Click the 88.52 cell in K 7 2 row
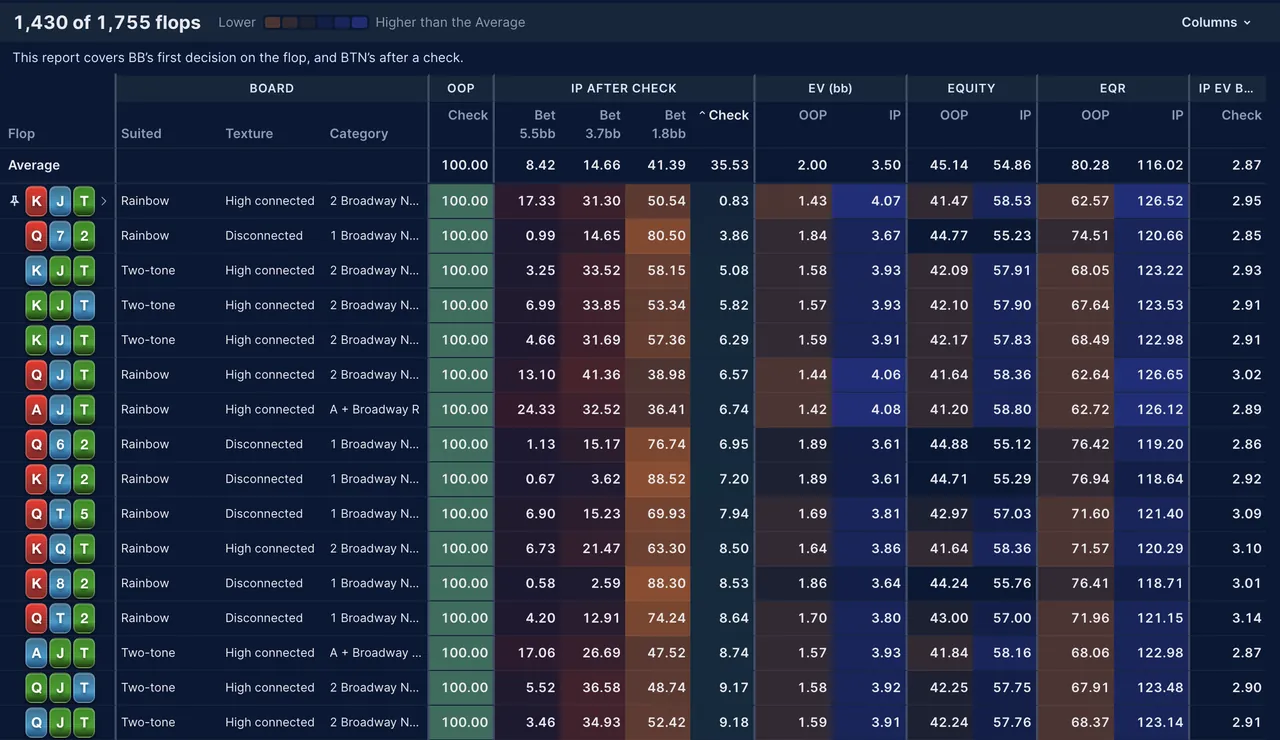The height and width of the screenshot is (740, 1280). tap(658, 479)
